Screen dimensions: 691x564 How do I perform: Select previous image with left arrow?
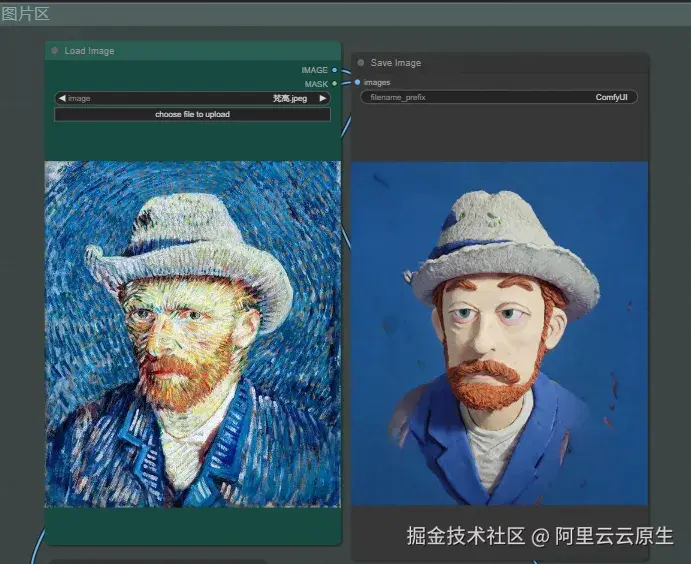[62, 98]
